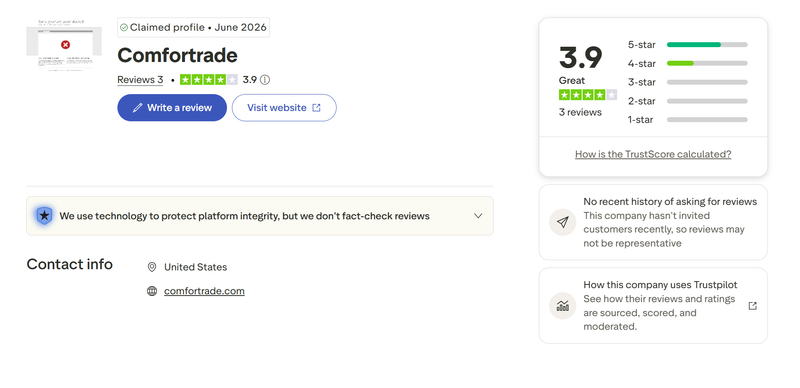The height and width of the screenshot is (388, 800).
Task: Select the 3-star rating row
Action: [x=688, y=82]
